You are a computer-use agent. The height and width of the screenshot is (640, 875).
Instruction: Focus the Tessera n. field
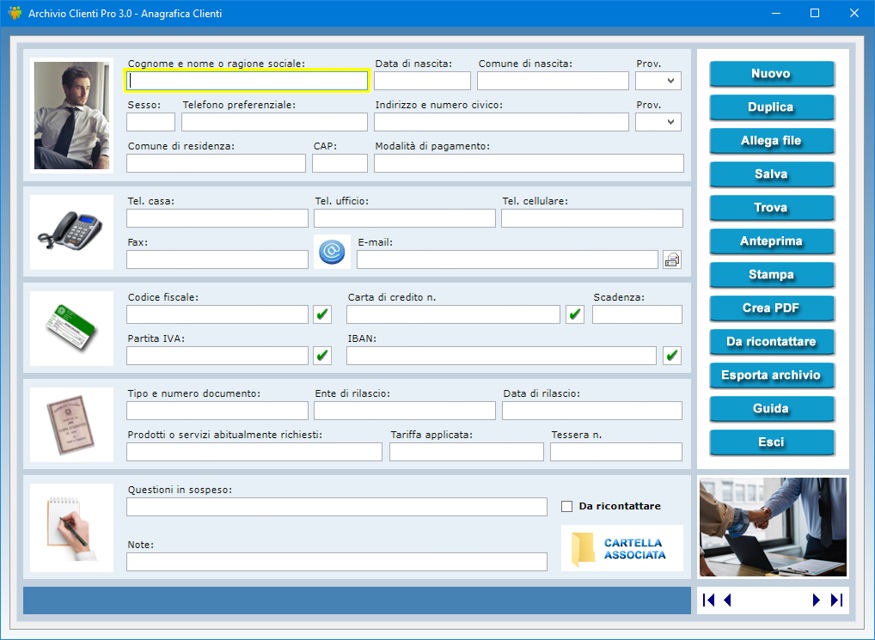click(x=616, y=451)
